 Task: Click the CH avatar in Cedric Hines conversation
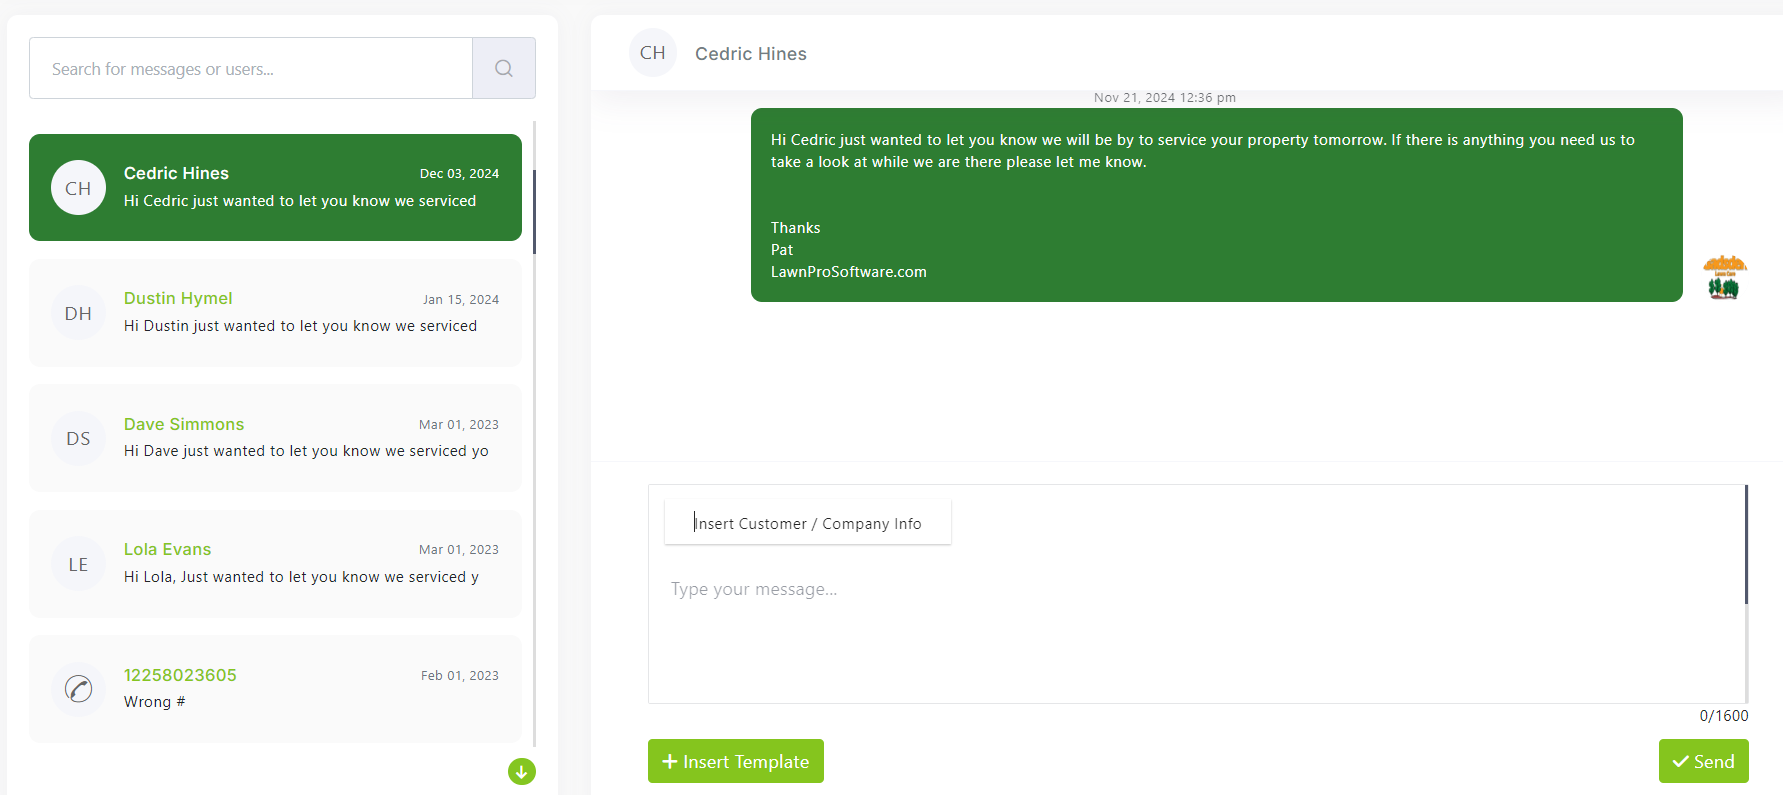(x=78, y=188)
